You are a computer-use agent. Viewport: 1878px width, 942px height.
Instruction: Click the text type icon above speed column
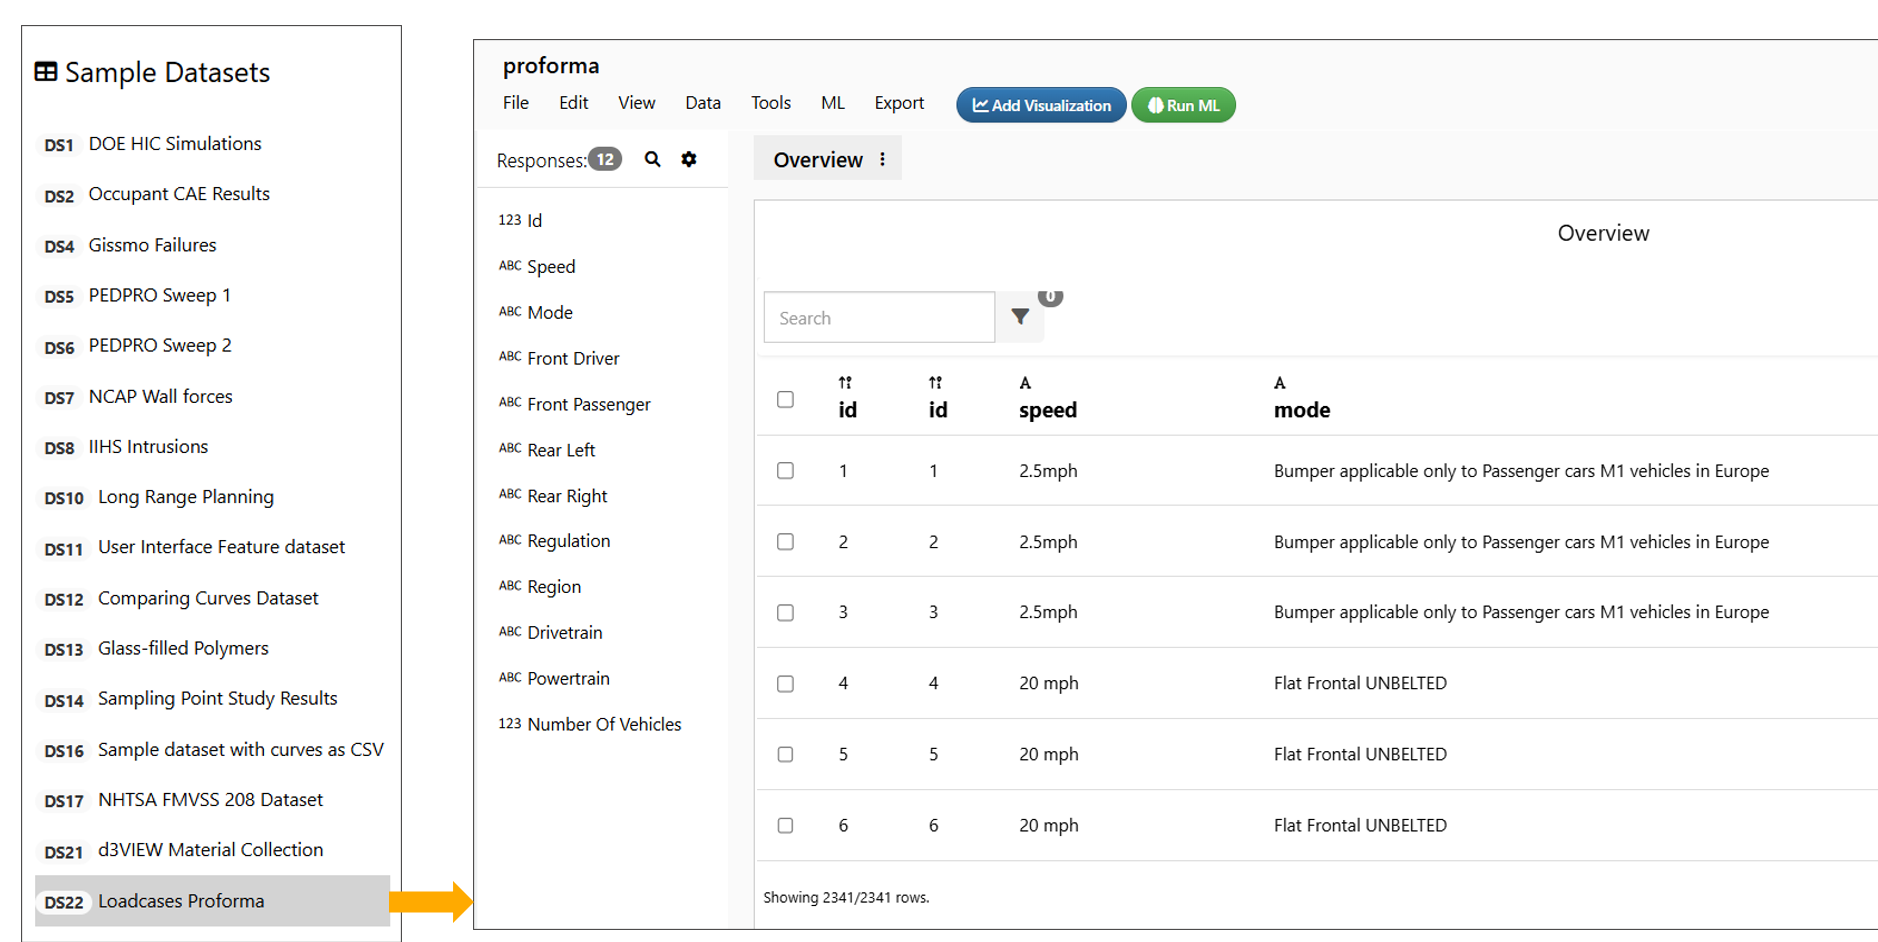(x=1025, y=383)
